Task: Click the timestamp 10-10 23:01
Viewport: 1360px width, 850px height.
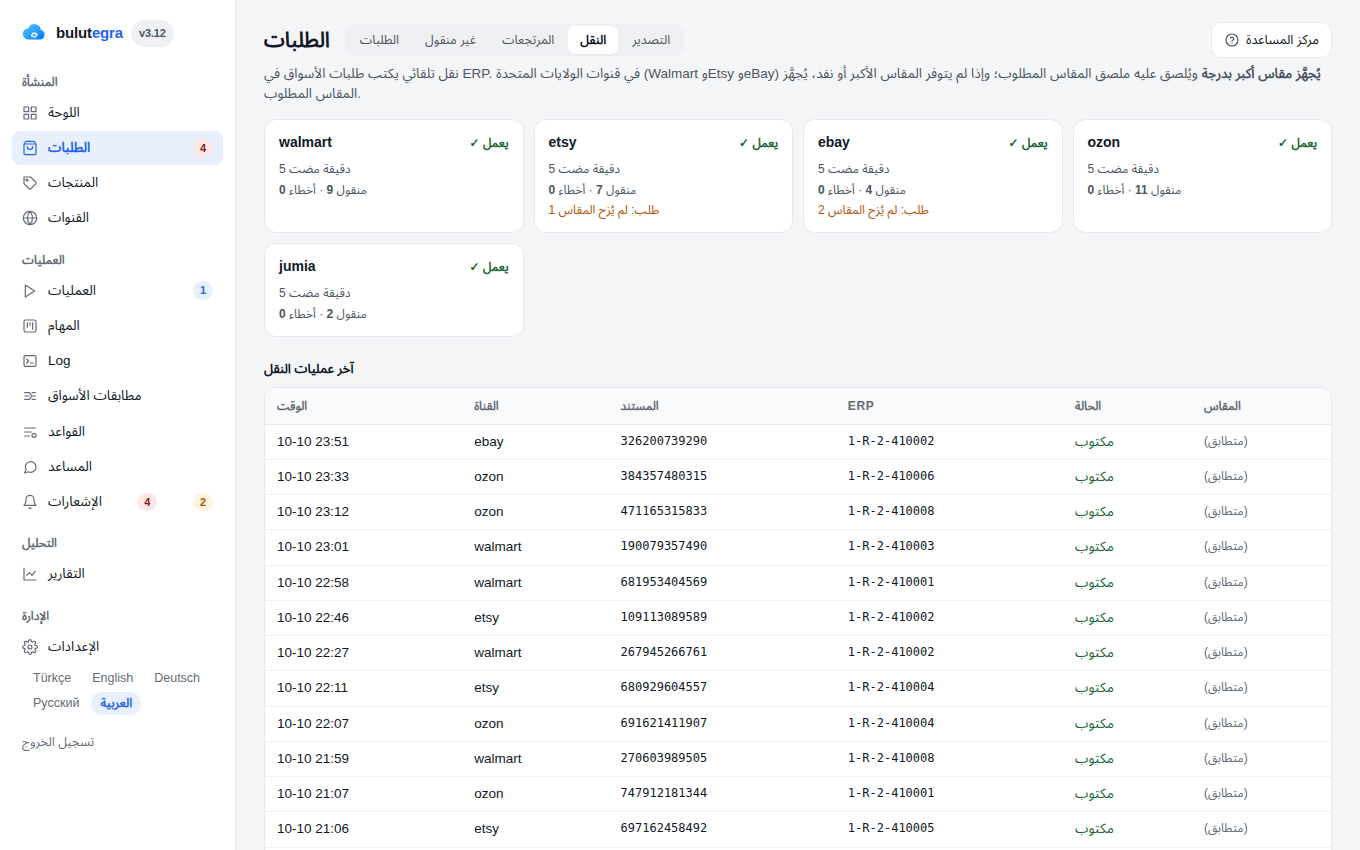Action: click(x=313, y=547)
